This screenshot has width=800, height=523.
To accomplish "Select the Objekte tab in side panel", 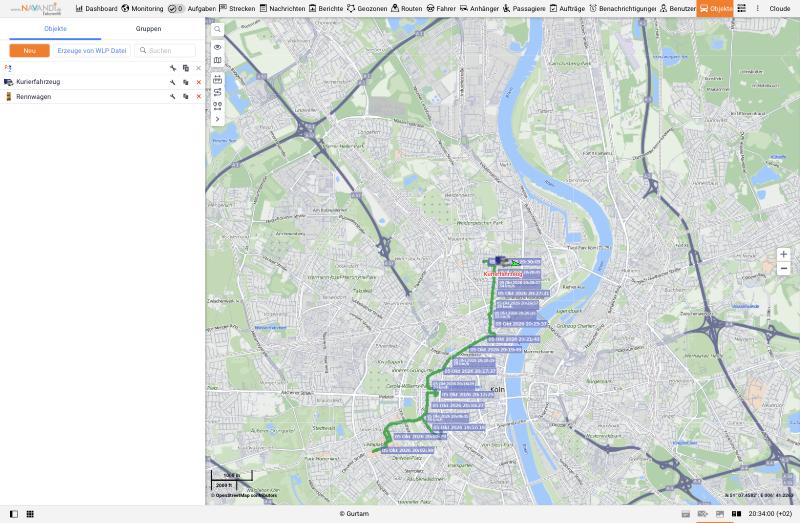I will click(x=55, y=29).
